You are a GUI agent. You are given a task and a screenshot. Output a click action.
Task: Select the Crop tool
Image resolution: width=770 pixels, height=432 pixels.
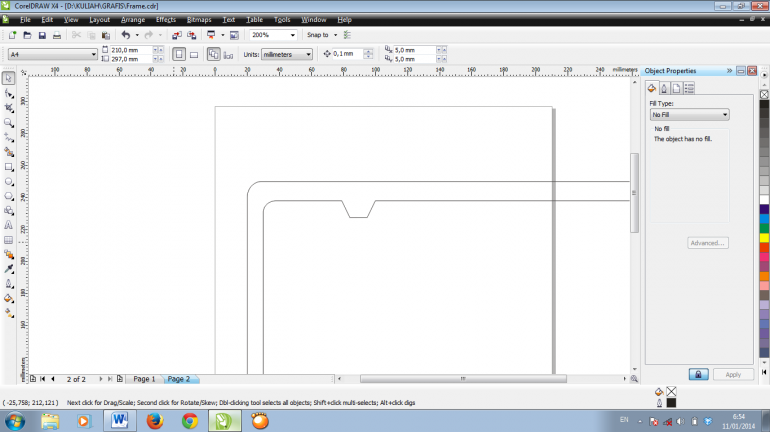[x=8, y=108]
